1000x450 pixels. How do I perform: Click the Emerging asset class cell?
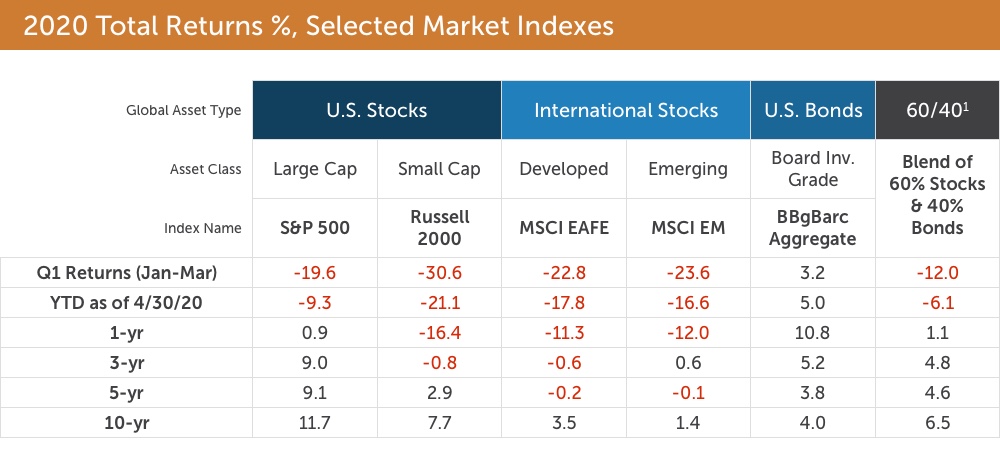(x=688, y=169)
